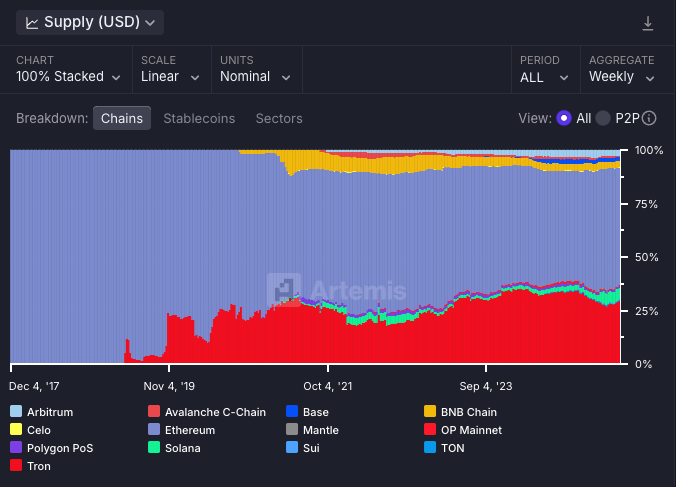
Task: Click the line chart icon beside Supply (USD)
Action: [x=32, y=23]
